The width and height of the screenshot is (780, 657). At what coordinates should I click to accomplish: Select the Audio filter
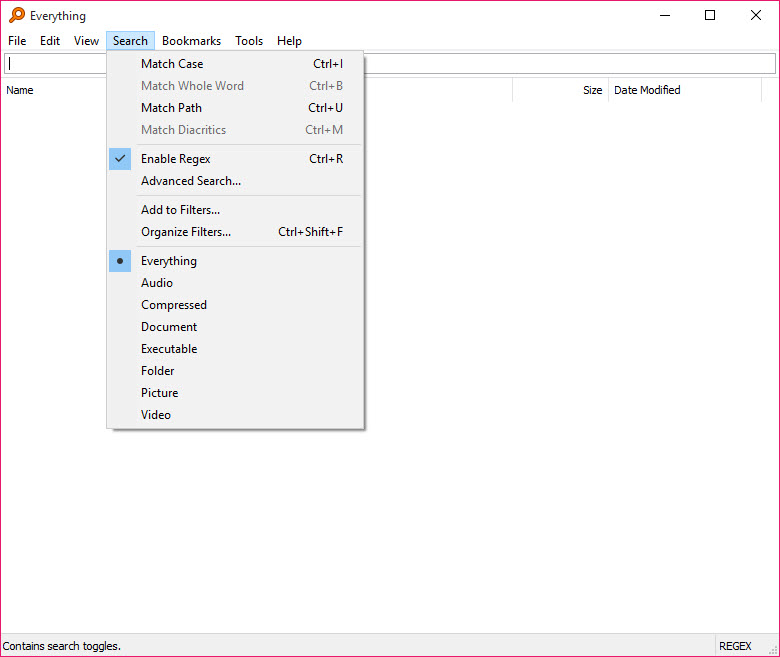[x=235, y=282]
